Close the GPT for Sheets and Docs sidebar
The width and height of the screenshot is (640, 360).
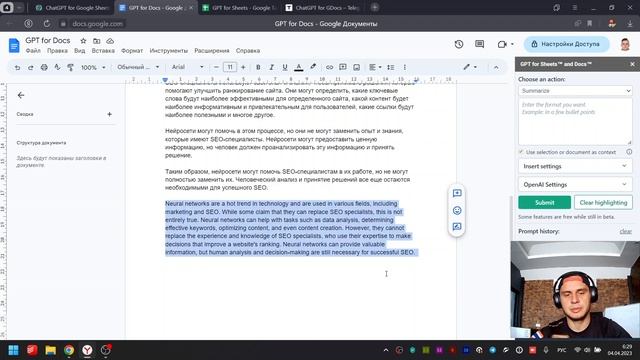632,64
